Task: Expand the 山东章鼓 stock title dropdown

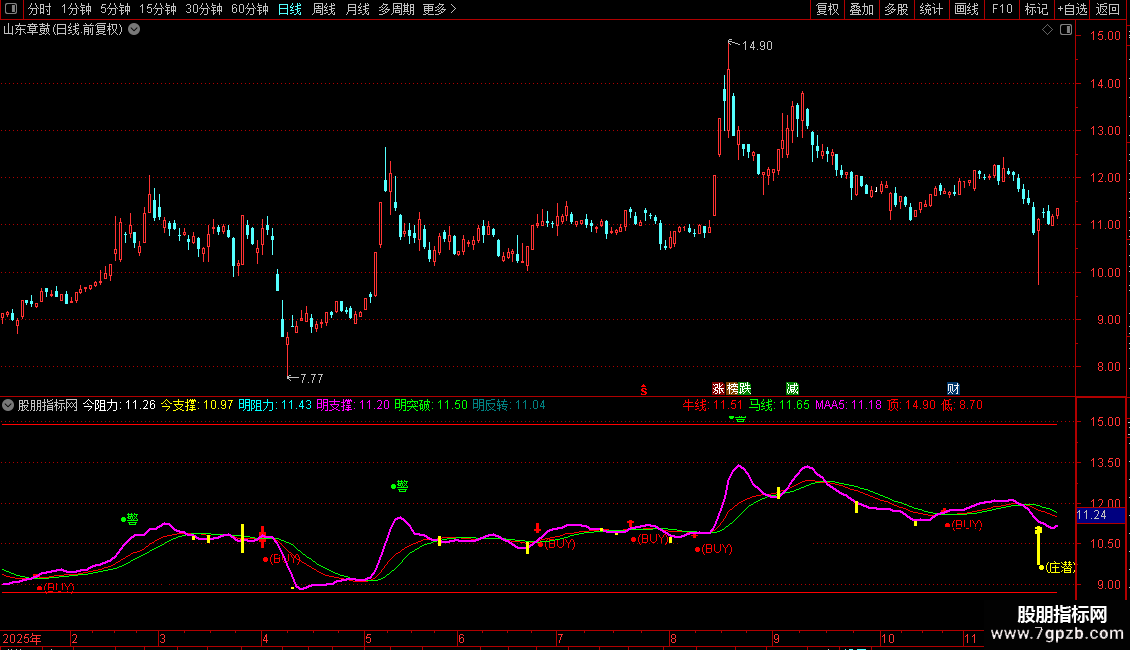Action: (x=135, y=29)
